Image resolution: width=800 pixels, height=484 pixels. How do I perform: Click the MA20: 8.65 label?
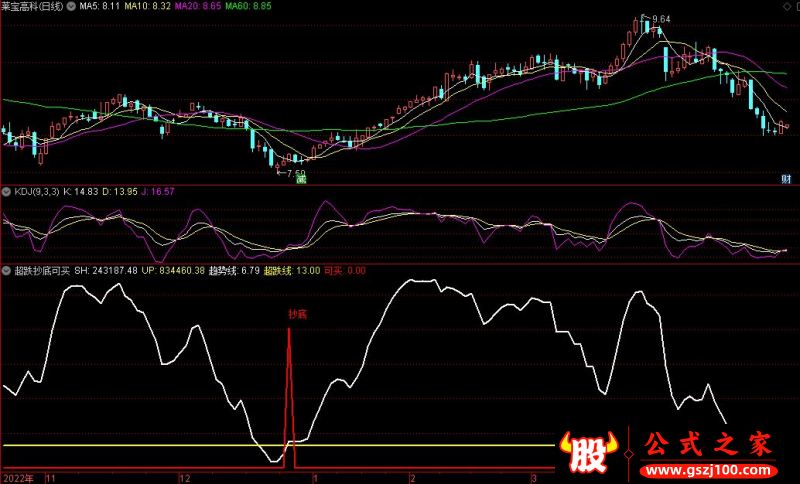coord(198,7)
